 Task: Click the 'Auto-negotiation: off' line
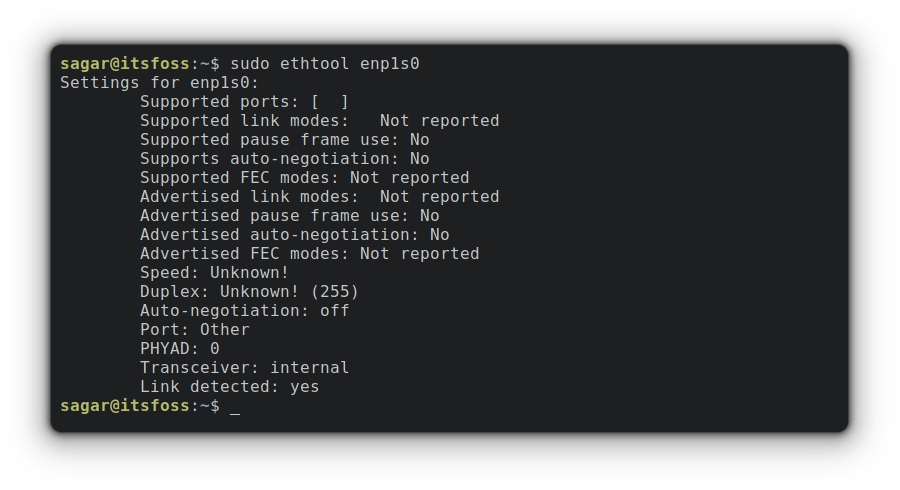click(244, 311)
